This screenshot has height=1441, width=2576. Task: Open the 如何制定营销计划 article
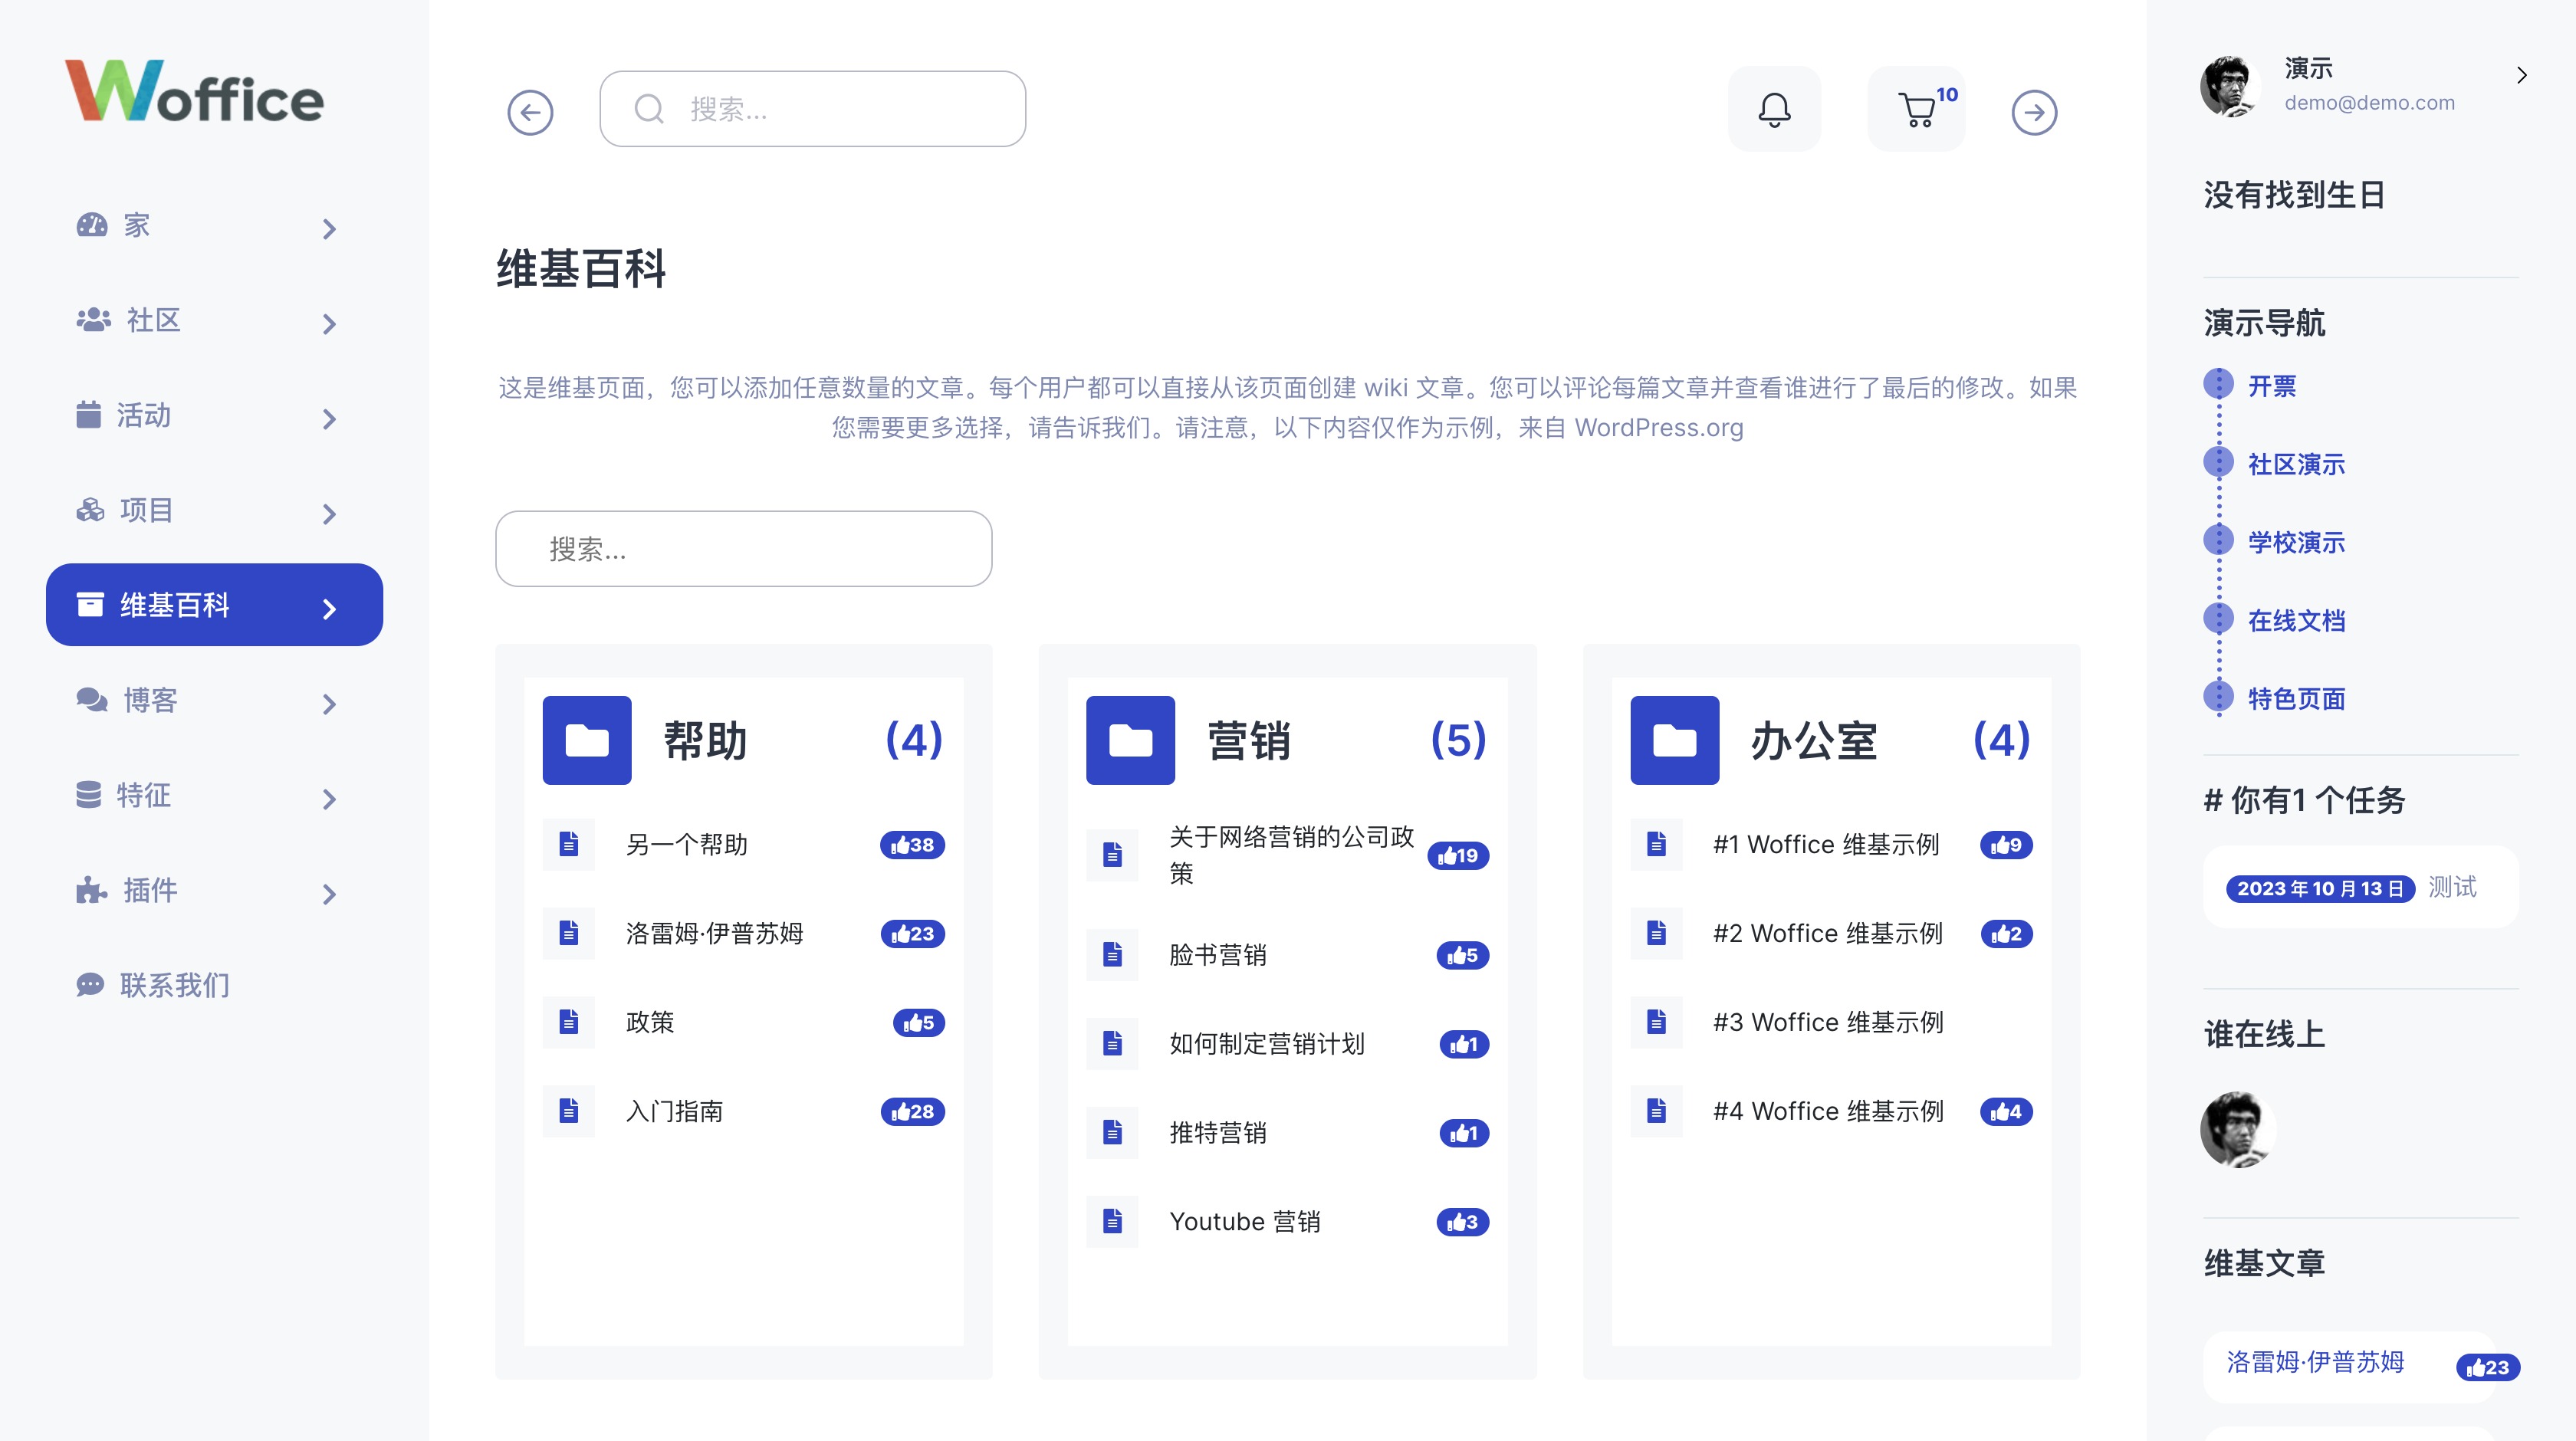point(1267,1044)
